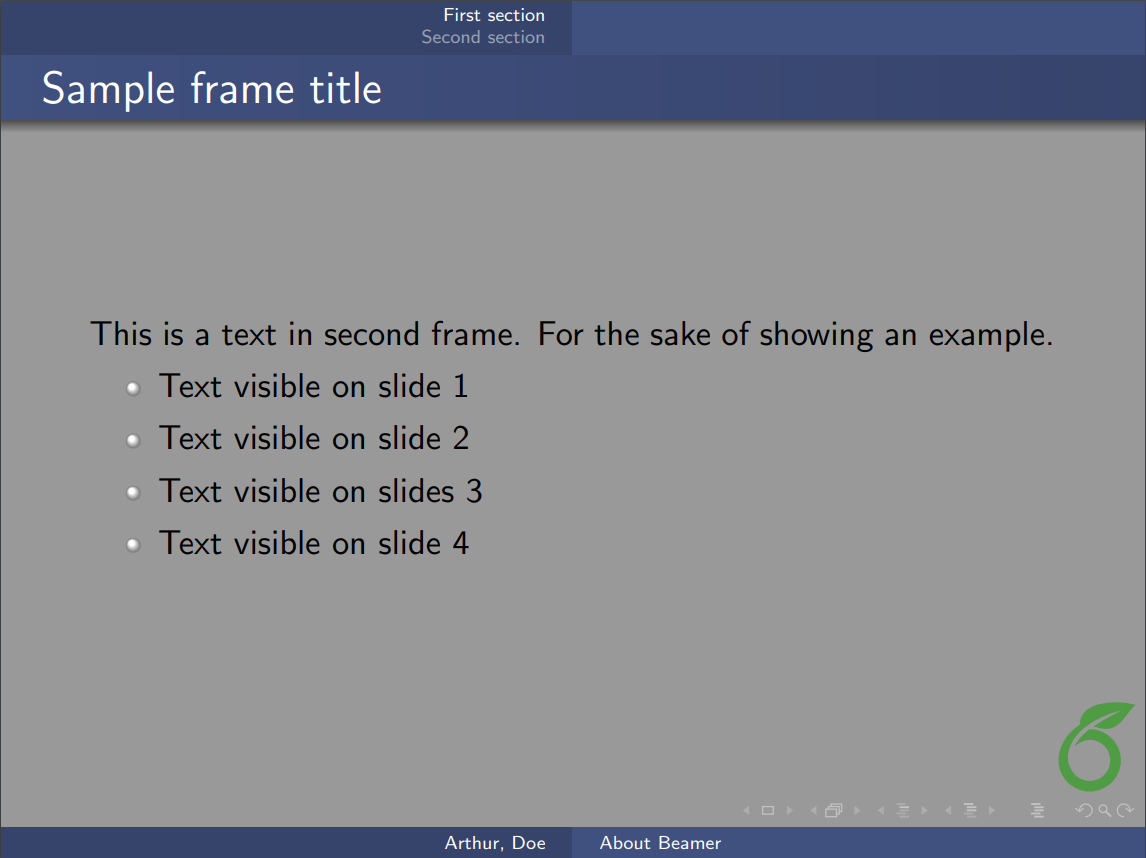Click the section navigation icon
The height and width of the screenshot is (858, 1146).
coord(969,810)
